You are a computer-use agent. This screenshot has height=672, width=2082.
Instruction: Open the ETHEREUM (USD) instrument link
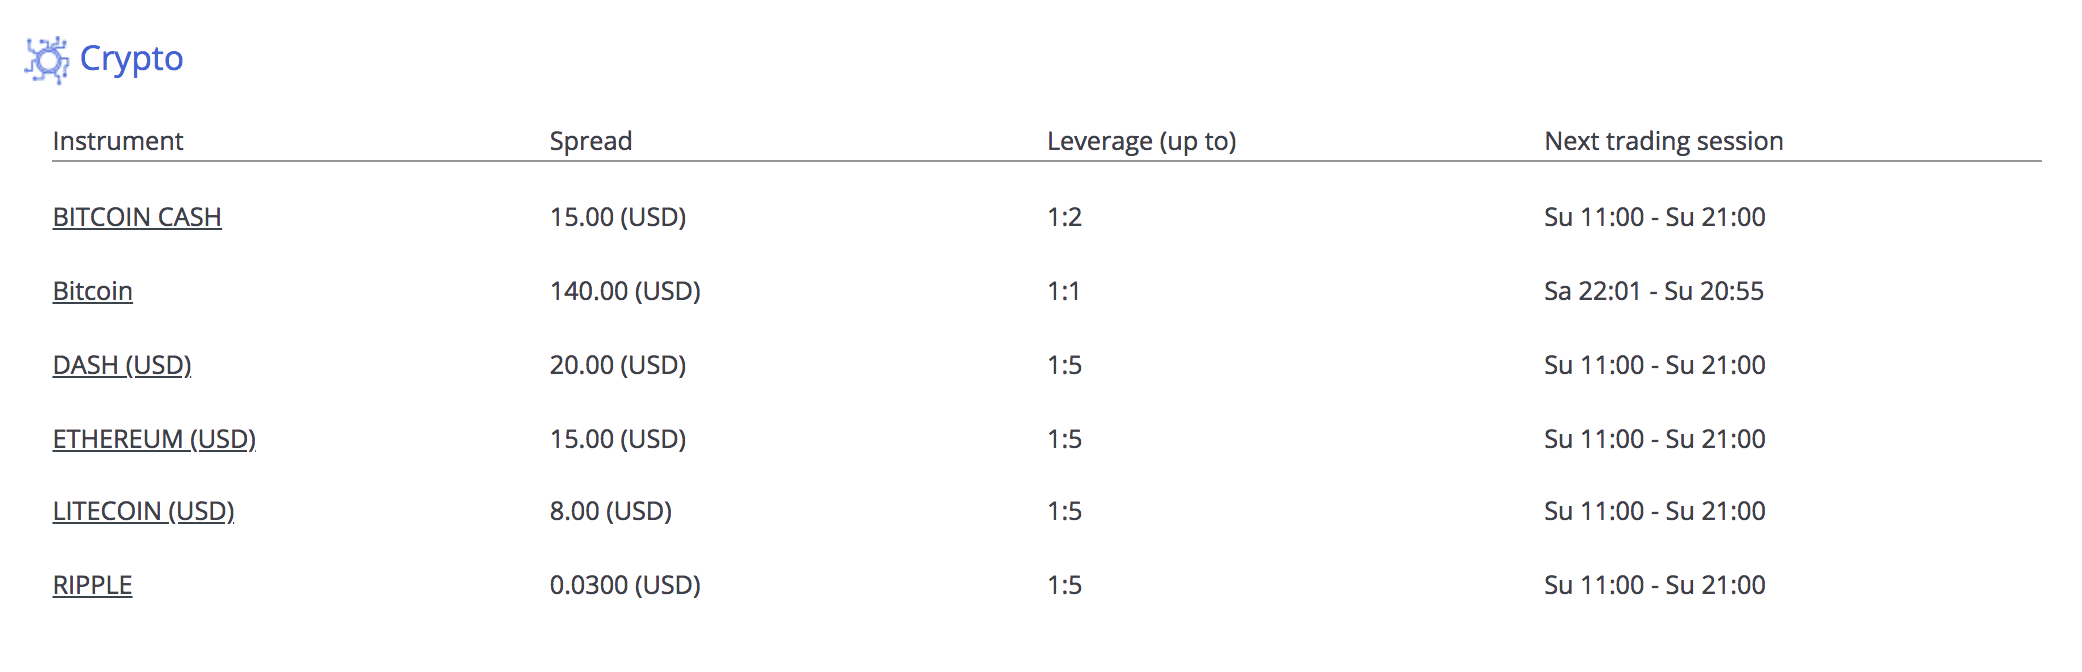(x=154, y=439)
